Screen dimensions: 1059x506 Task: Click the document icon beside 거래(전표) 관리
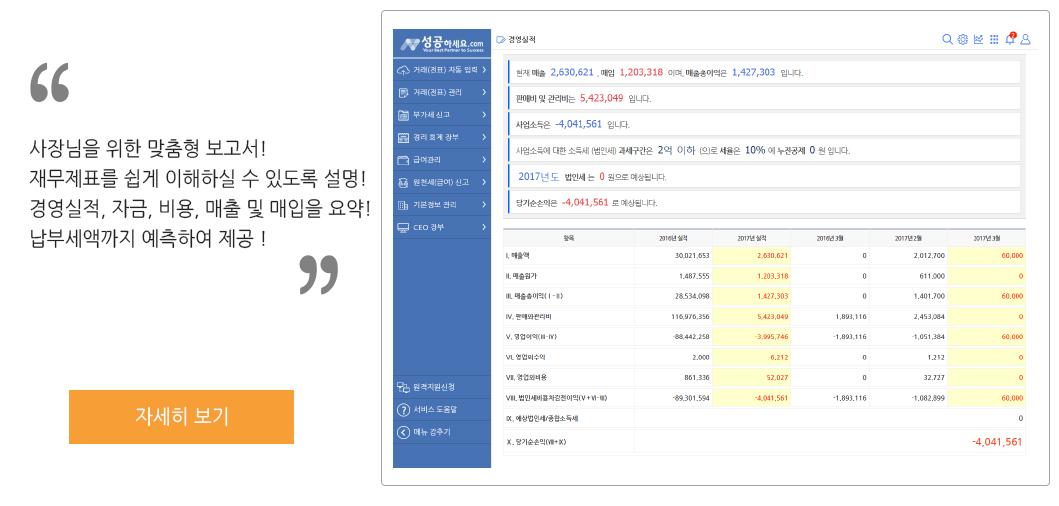point(403,92)
